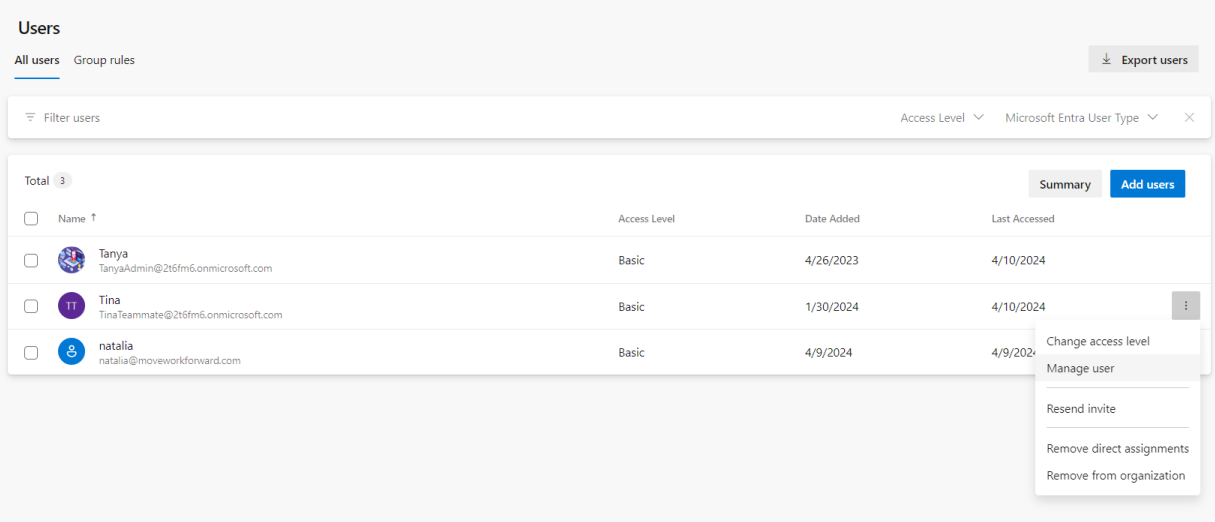Click natalia's blue avatar icon
This screenshot has height=522, width=1215.
71,352
